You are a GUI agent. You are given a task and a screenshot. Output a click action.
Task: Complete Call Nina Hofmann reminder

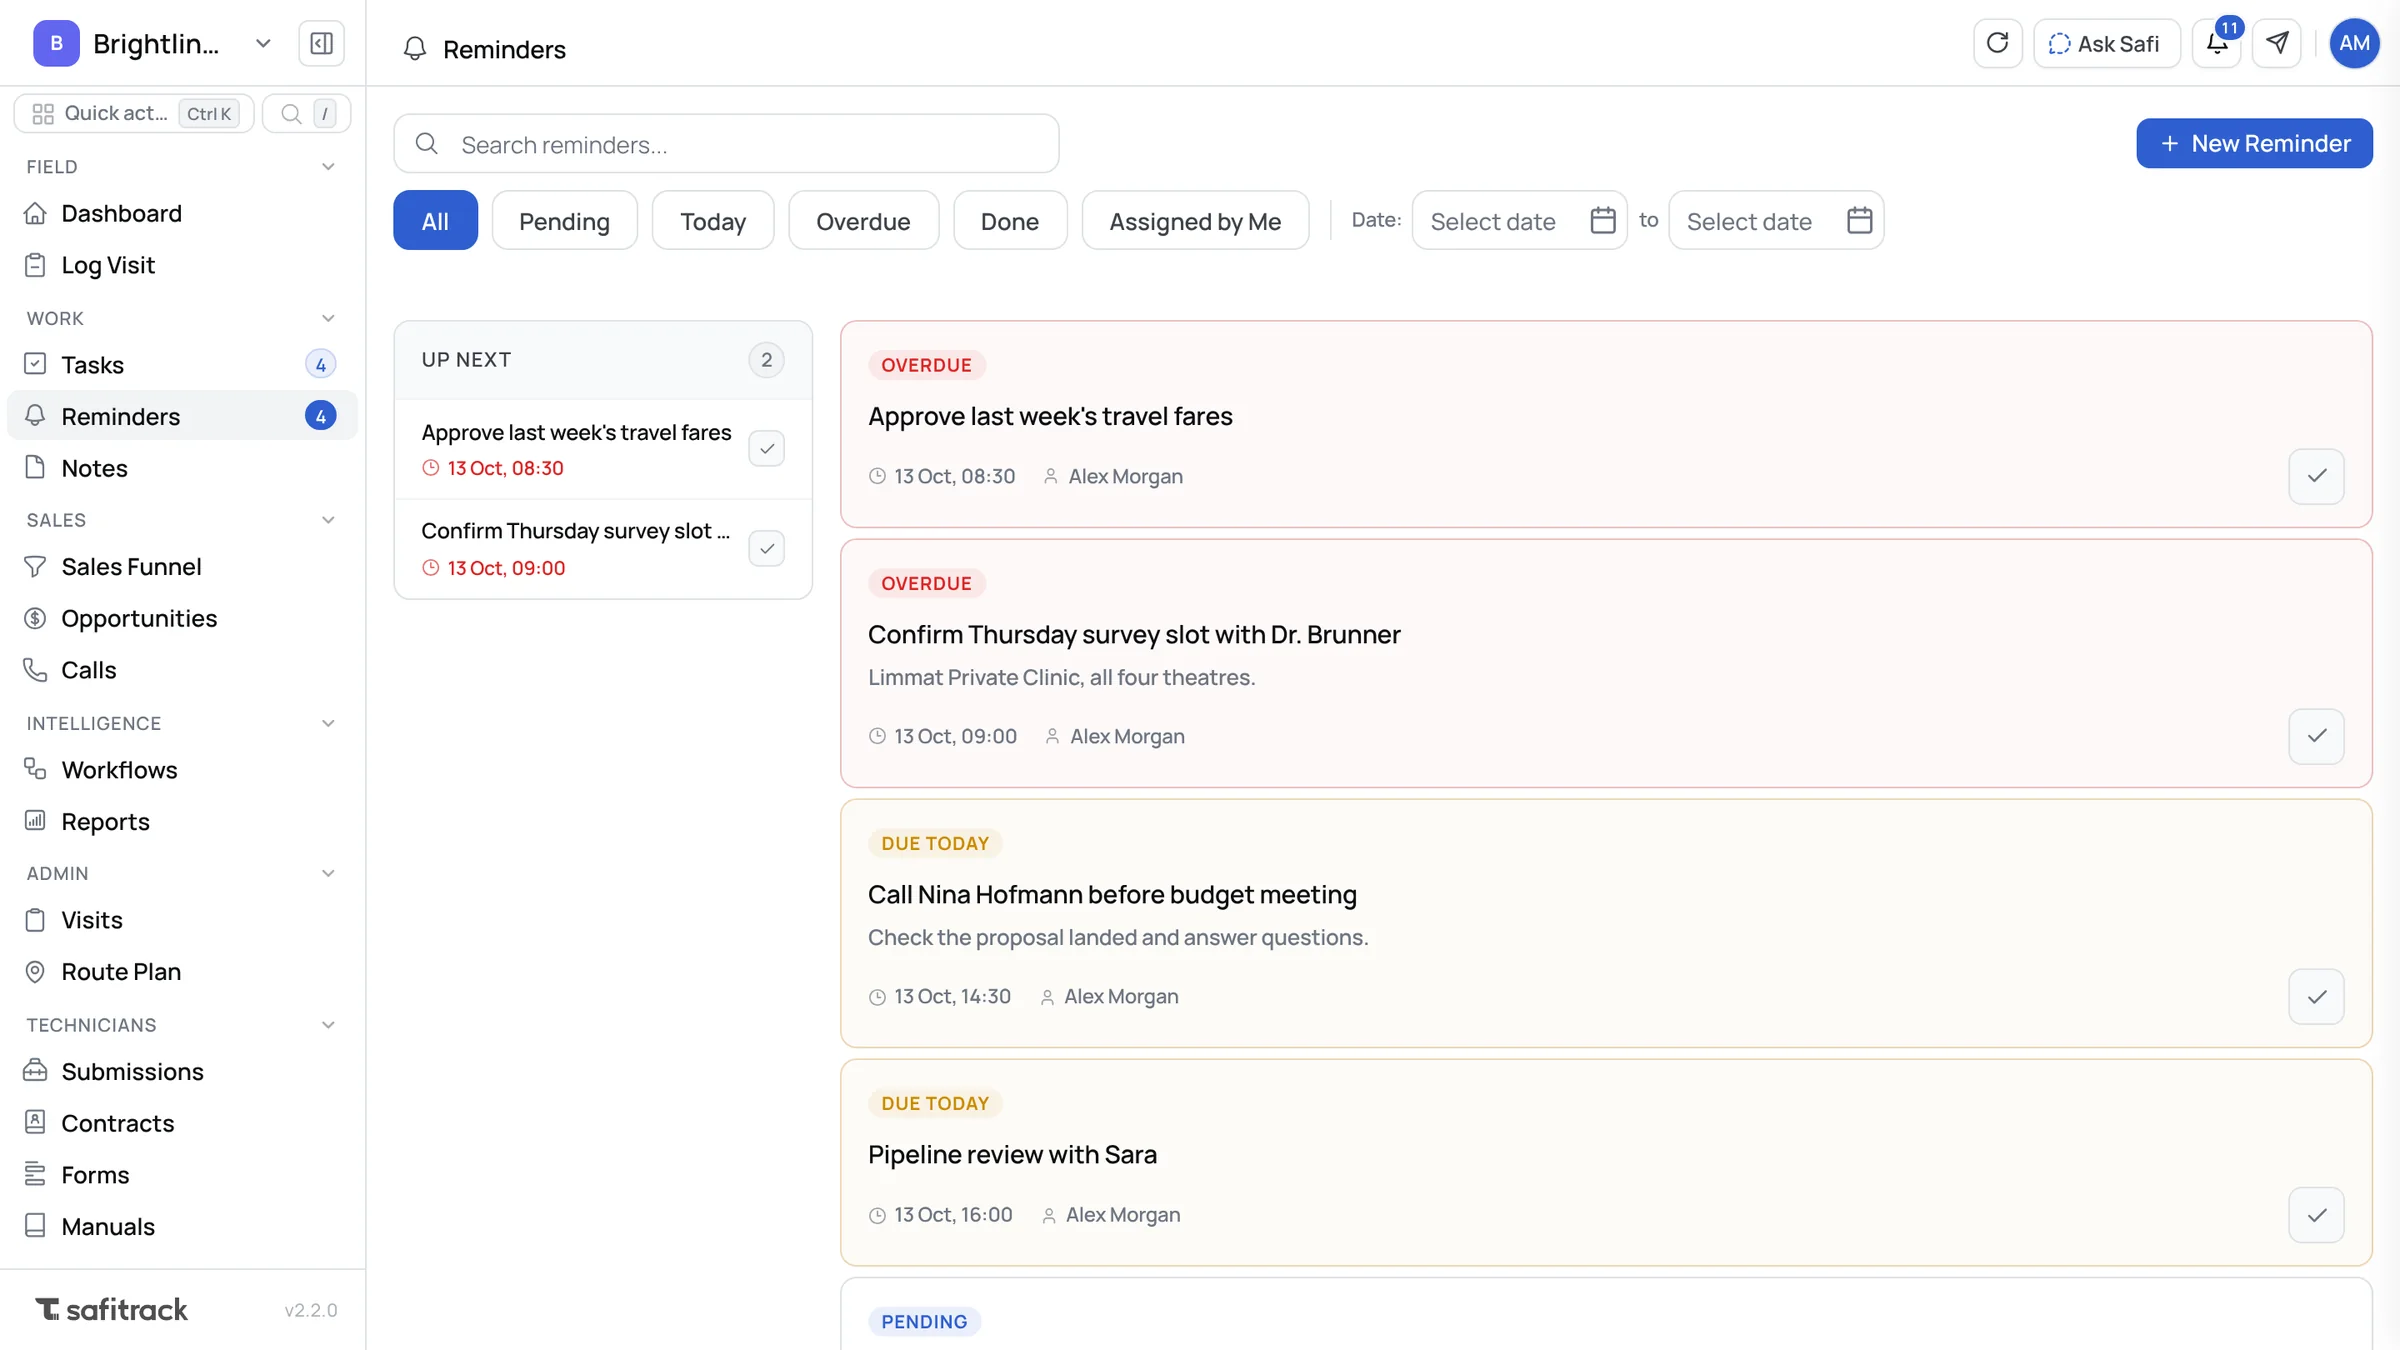[x=2316, y=996]
